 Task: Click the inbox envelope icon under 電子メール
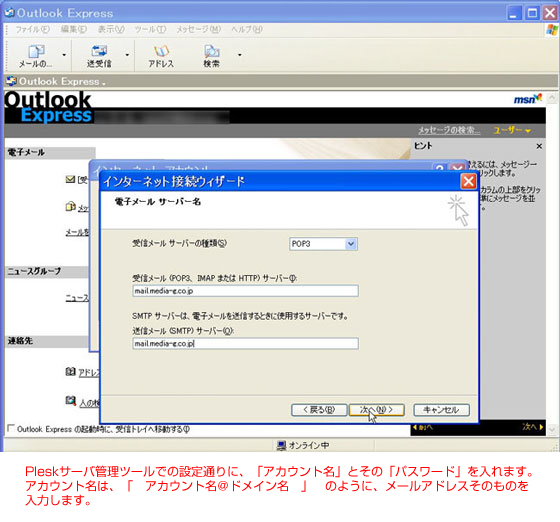click(70, 179)
